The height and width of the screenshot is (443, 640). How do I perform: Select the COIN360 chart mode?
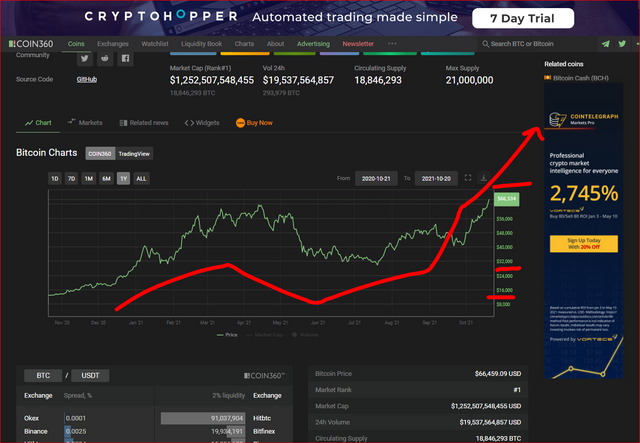click(x=100, y=154)
